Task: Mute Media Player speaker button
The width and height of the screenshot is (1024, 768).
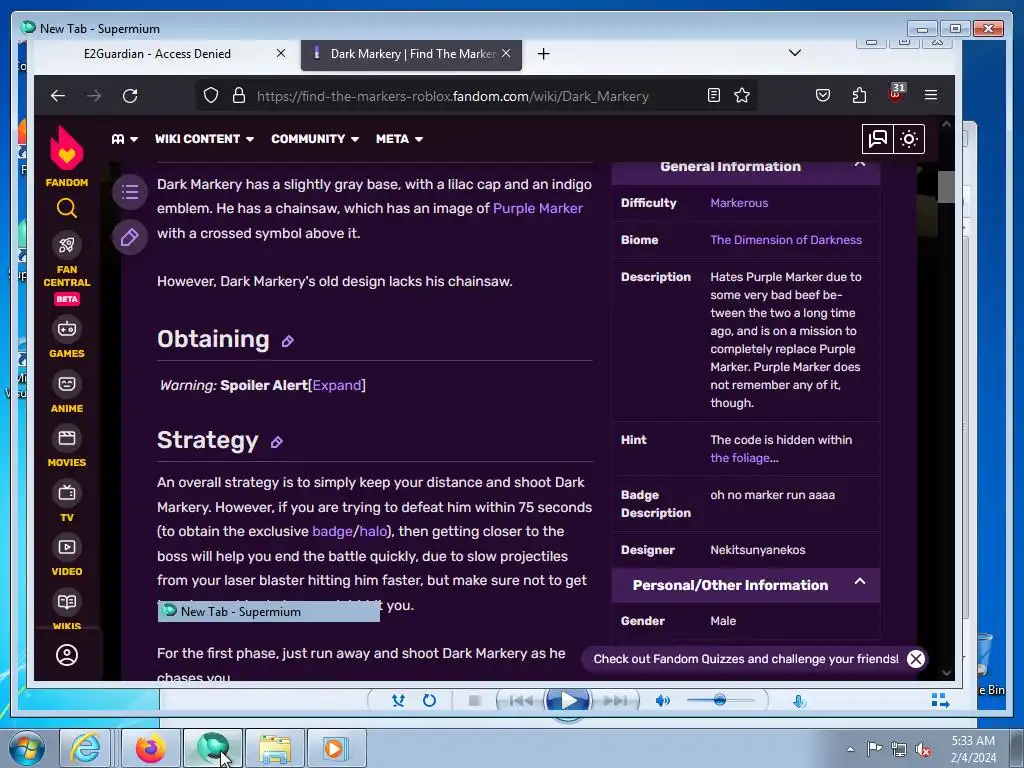Action: pyautogui.click(x=662, y=701)
